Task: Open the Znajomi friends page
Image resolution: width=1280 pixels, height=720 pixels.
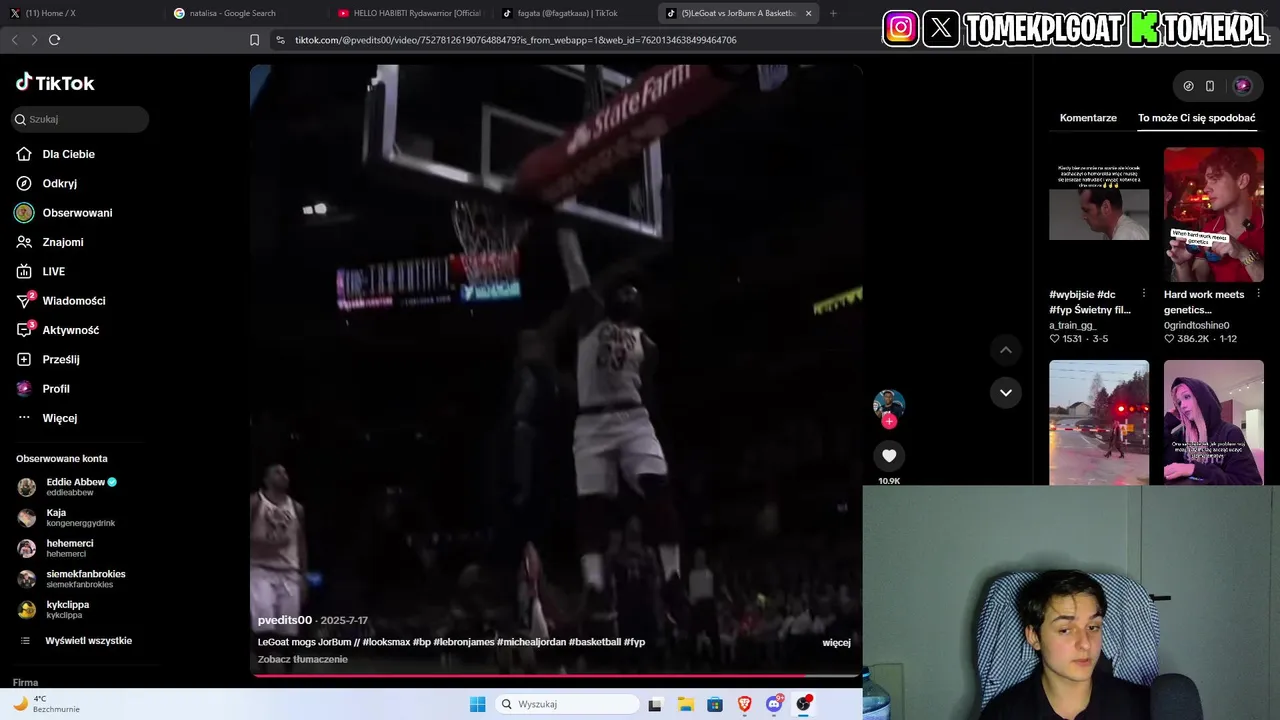Action: (50, 242)
